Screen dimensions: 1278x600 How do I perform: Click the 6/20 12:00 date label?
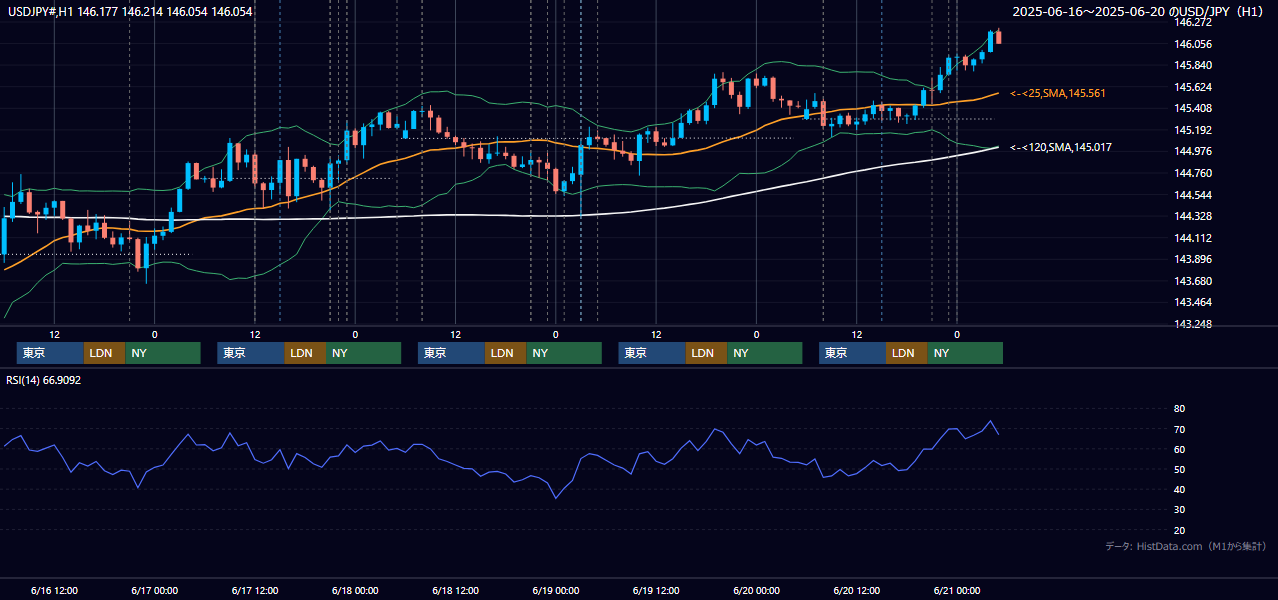pyautogui.click(x=857, y=591)
